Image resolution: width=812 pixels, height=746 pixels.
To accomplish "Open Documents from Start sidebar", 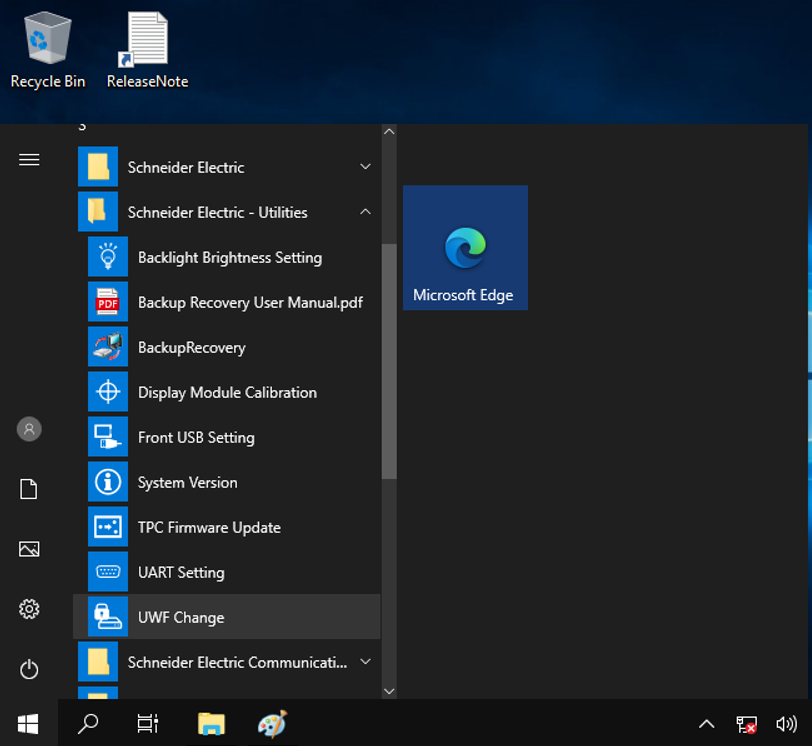I will (29, 489).
